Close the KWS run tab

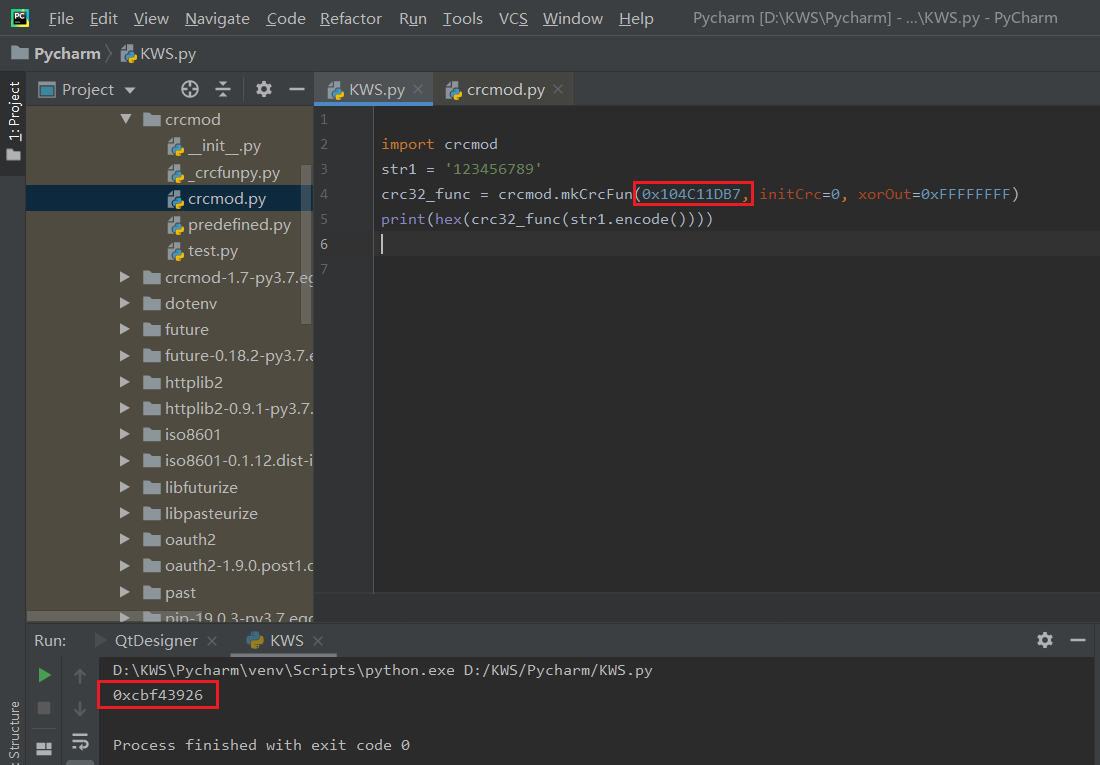tap(318, 641)
